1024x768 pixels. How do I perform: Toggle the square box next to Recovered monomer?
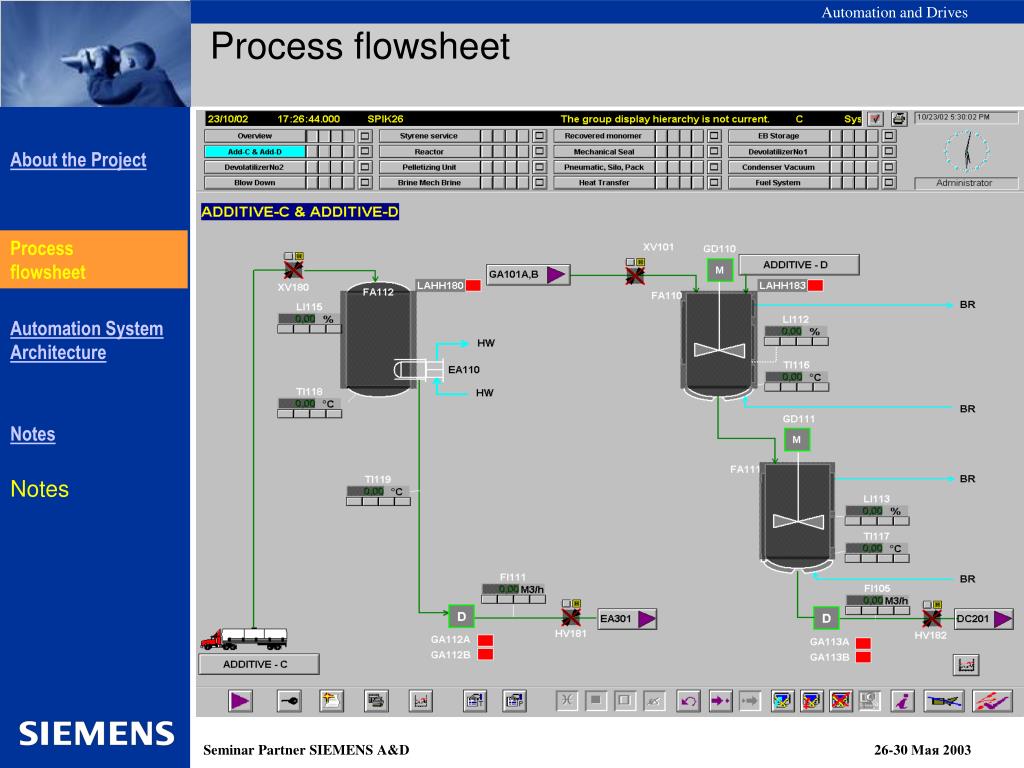pyautogui.click(x=714, y=136)
